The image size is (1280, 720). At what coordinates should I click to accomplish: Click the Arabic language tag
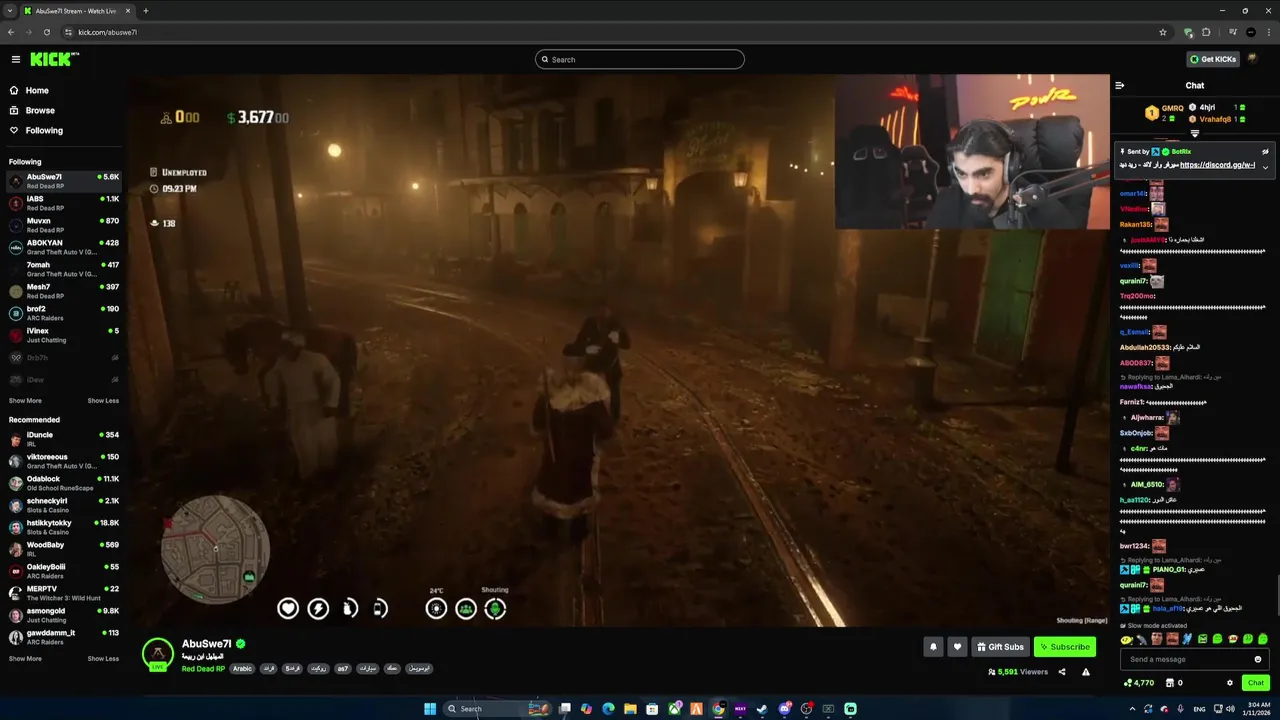coord(243,668)
